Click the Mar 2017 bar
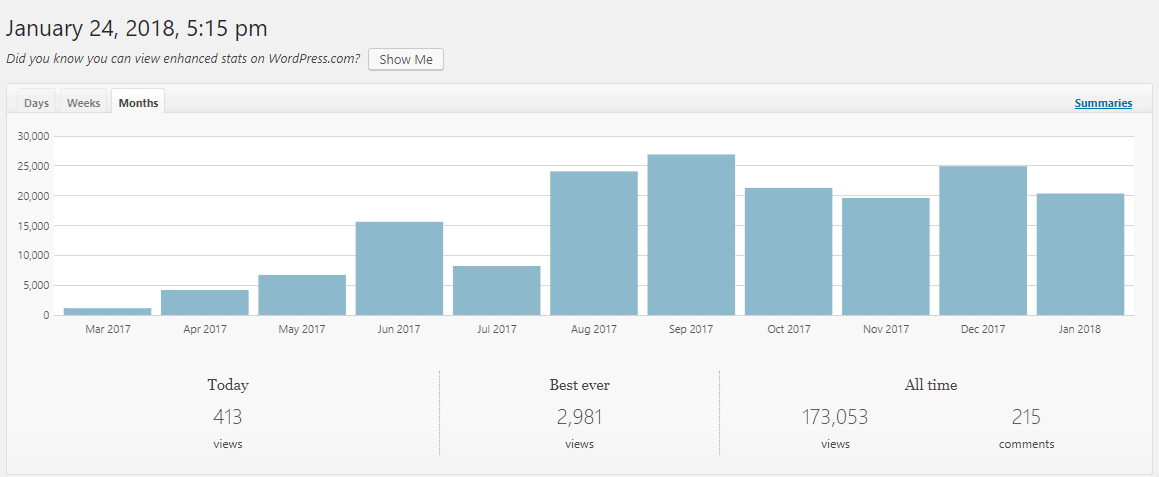 pos(108,311)
